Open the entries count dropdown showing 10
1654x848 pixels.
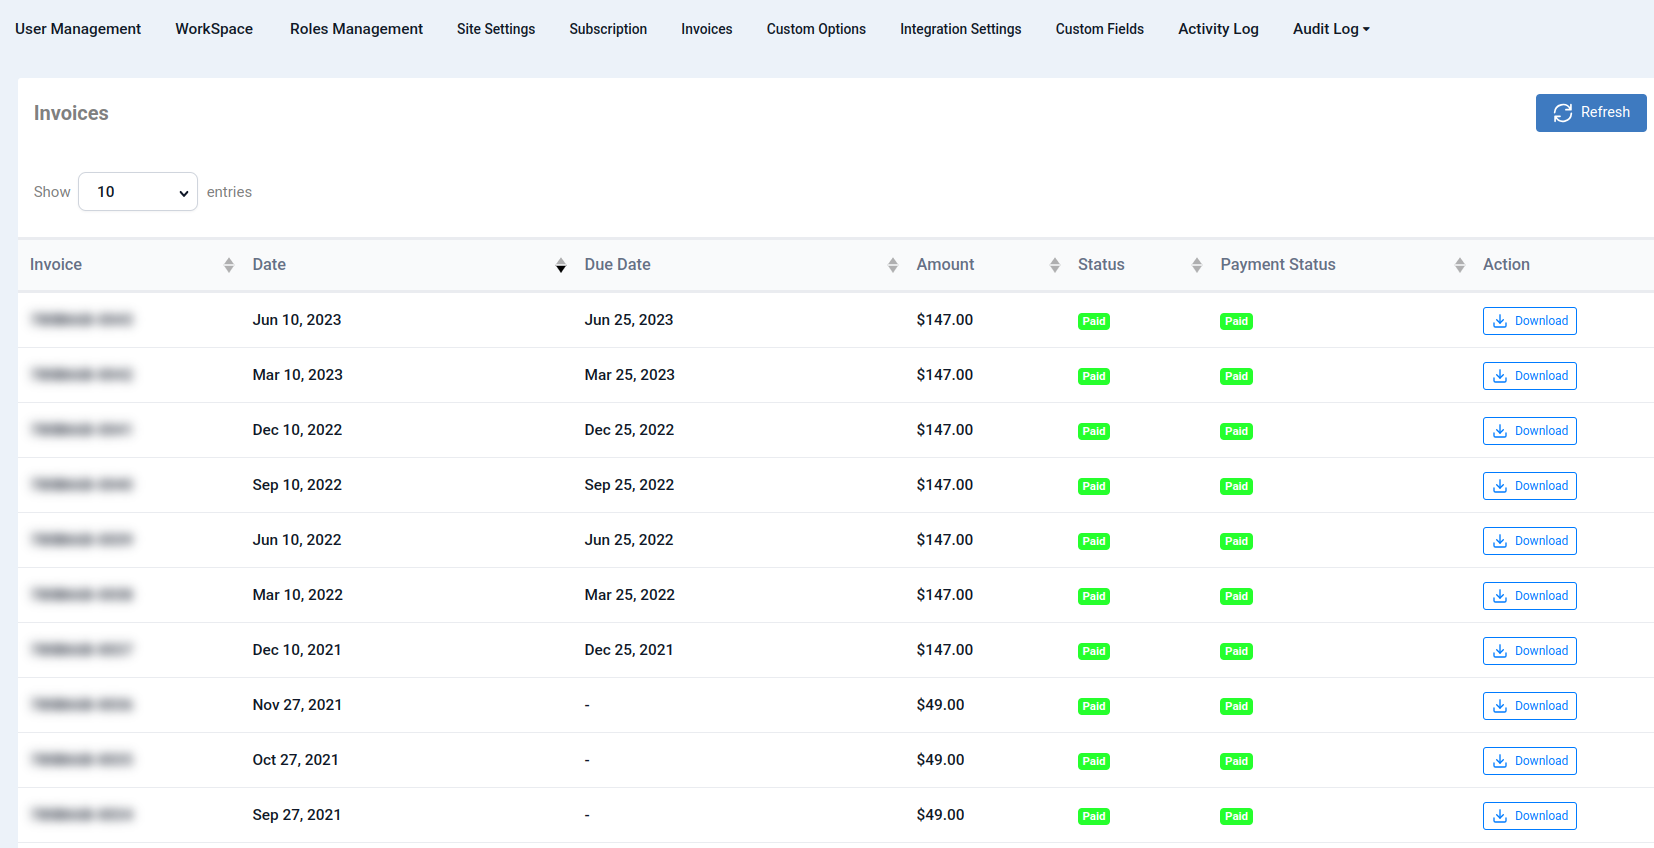(x=138, y=192)
